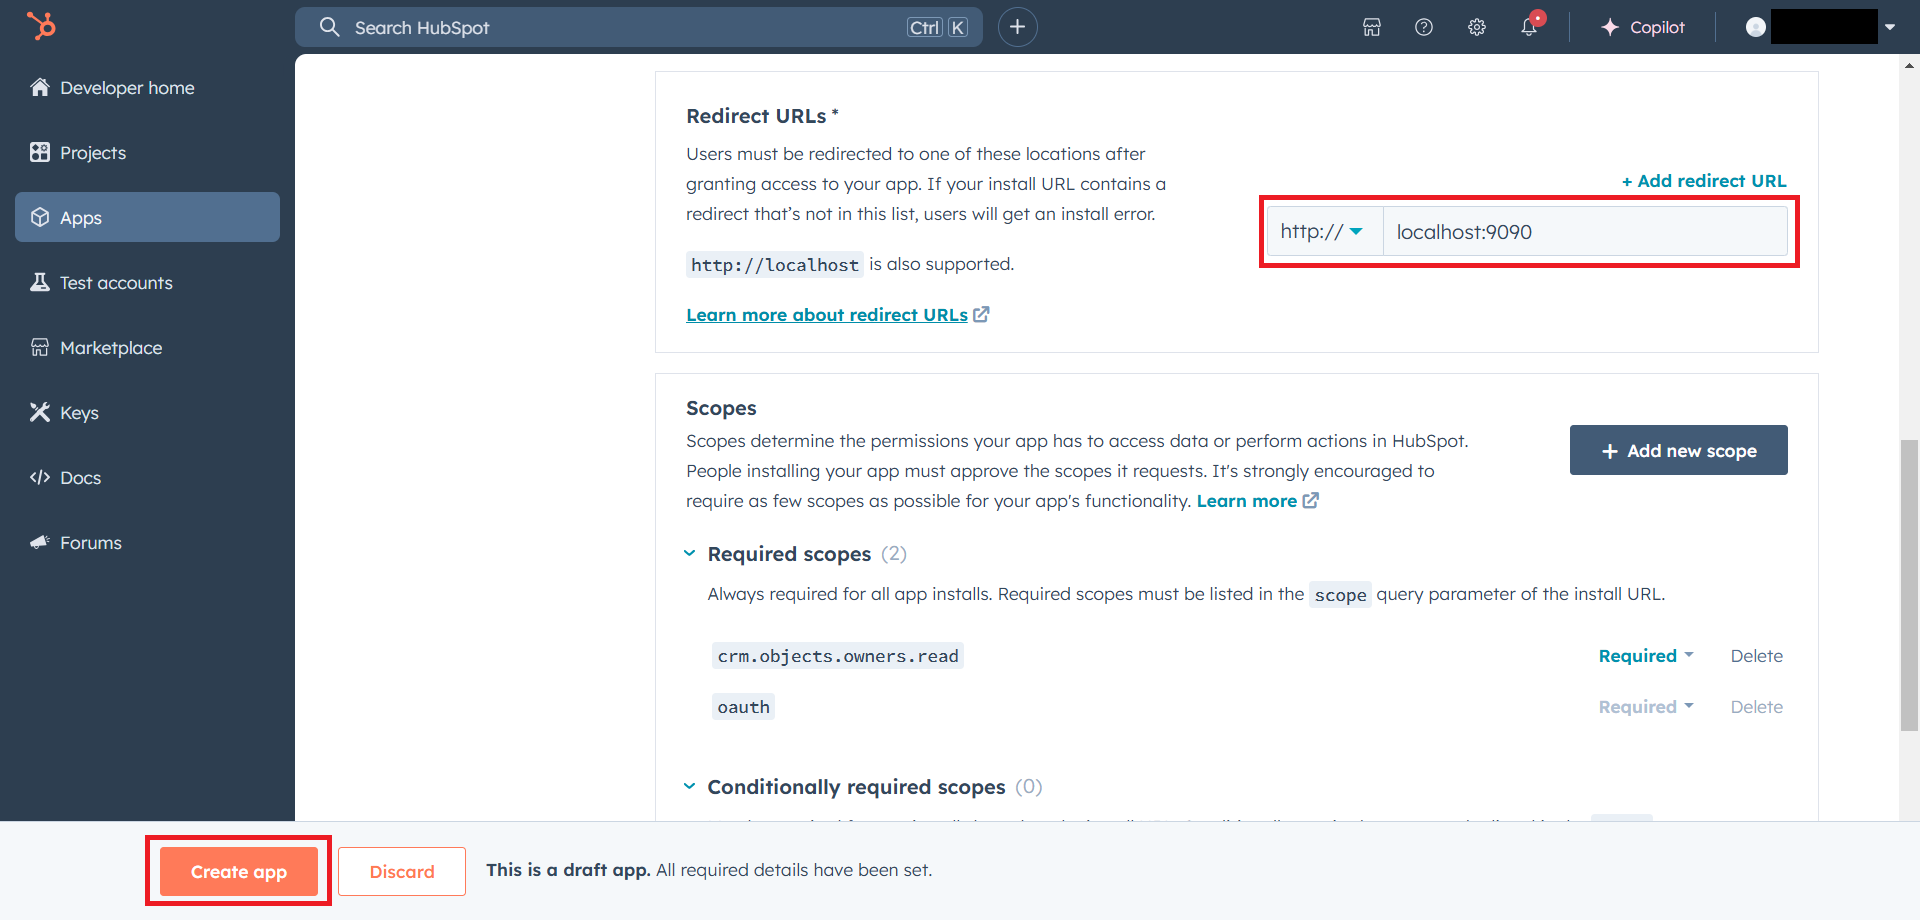Open Required dropdown for crm.objects.owners.read
This screenshot has height=920, width=1920.
[1646, 656]
